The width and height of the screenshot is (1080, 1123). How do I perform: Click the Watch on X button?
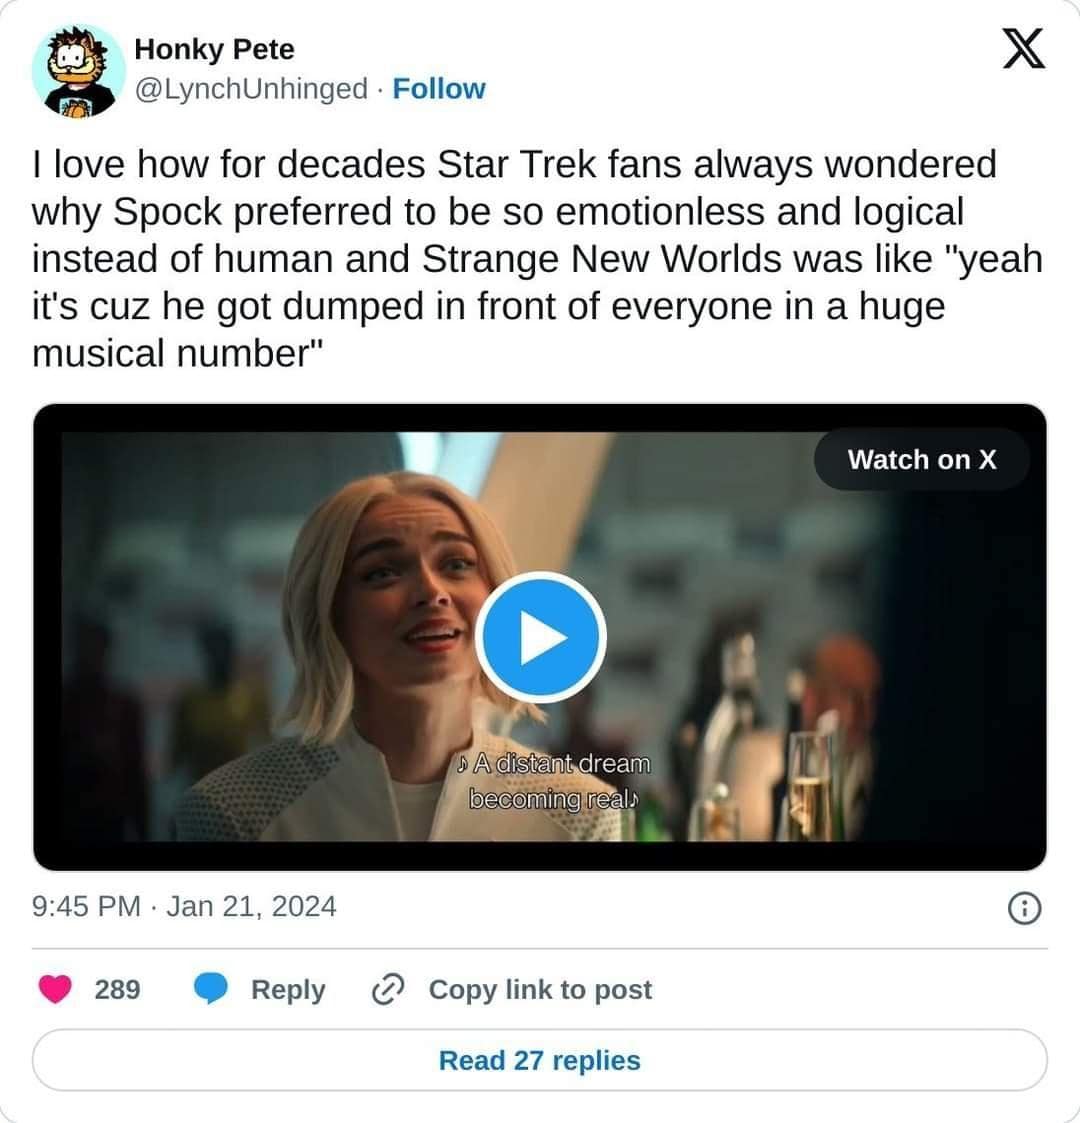click(921, 459)
